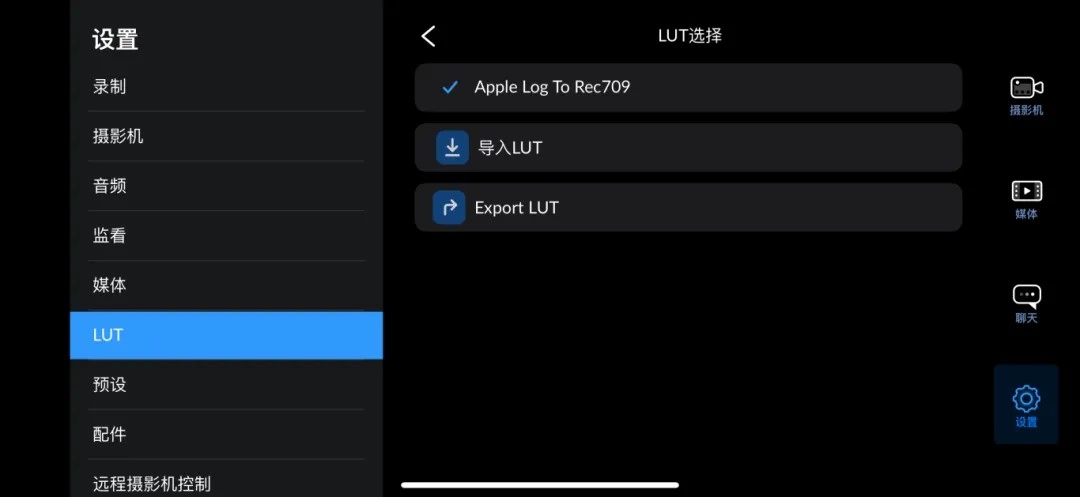
Task: Tap the import LUT download icon
Action: pos(452,148)
